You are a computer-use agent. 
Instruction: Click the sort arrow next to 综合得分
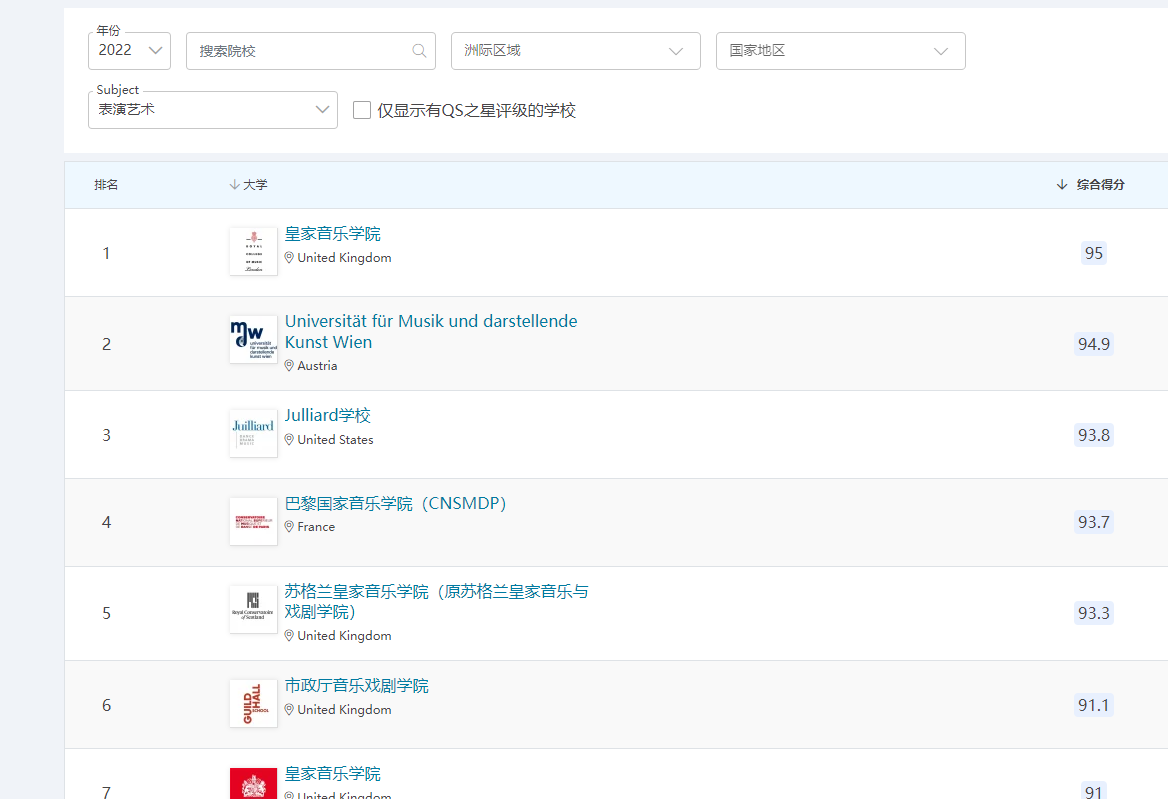[x=1062, y=185]
